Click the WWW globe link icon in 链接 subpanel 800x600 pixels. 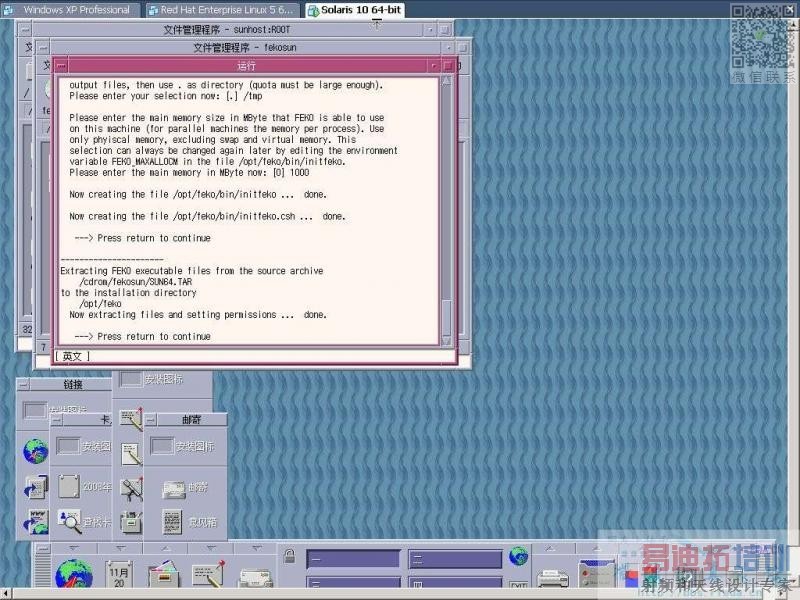tap(36, 521)
